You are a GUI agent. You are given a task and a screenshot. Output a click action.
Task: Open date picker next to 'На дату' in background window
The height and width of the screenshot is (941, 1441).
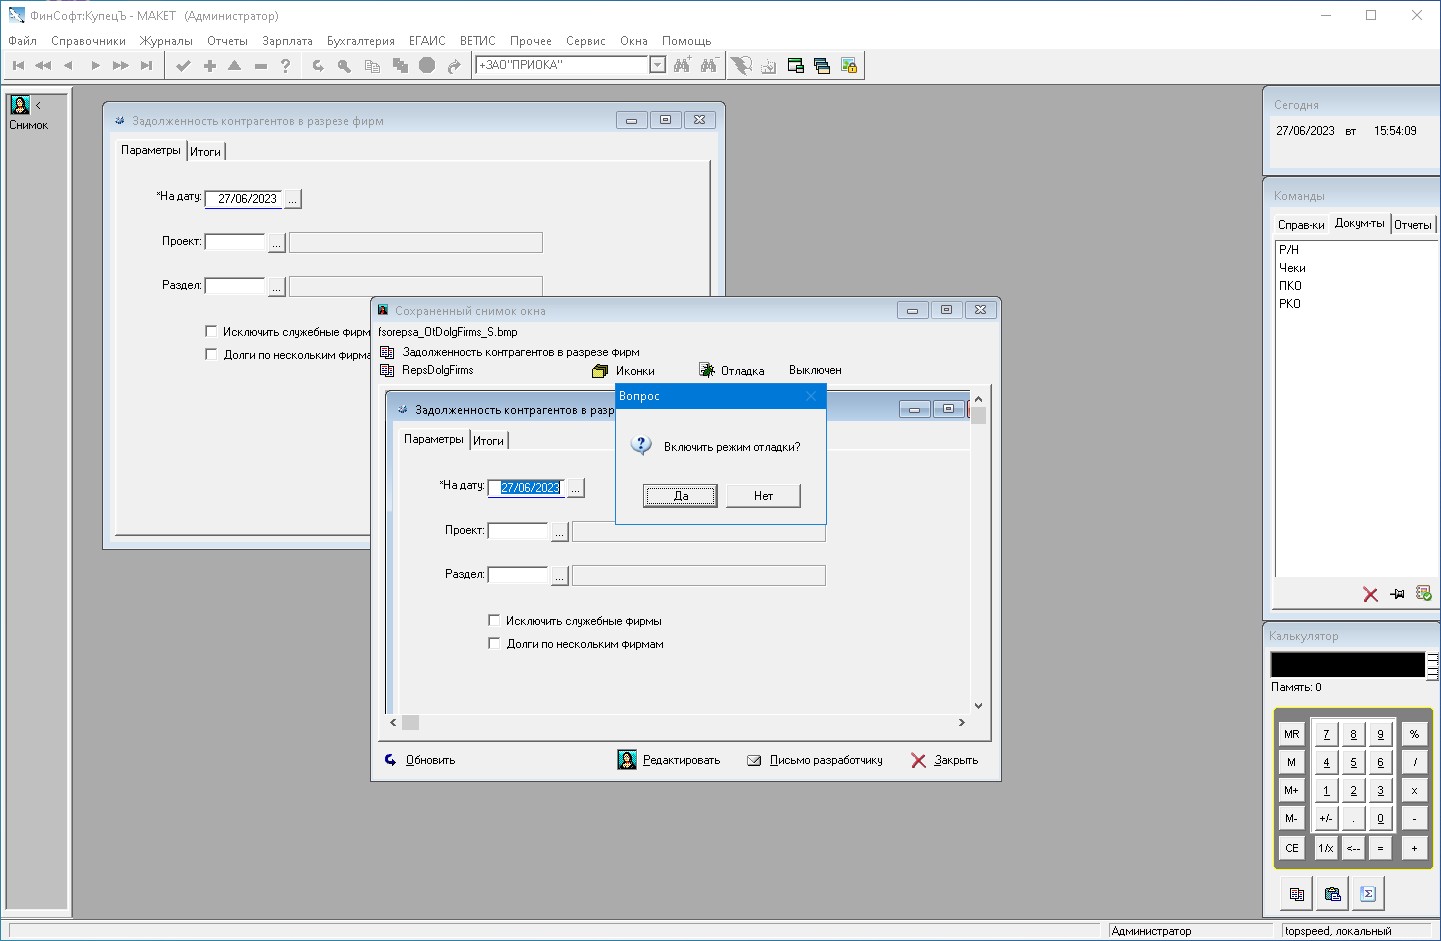(292, 199)
